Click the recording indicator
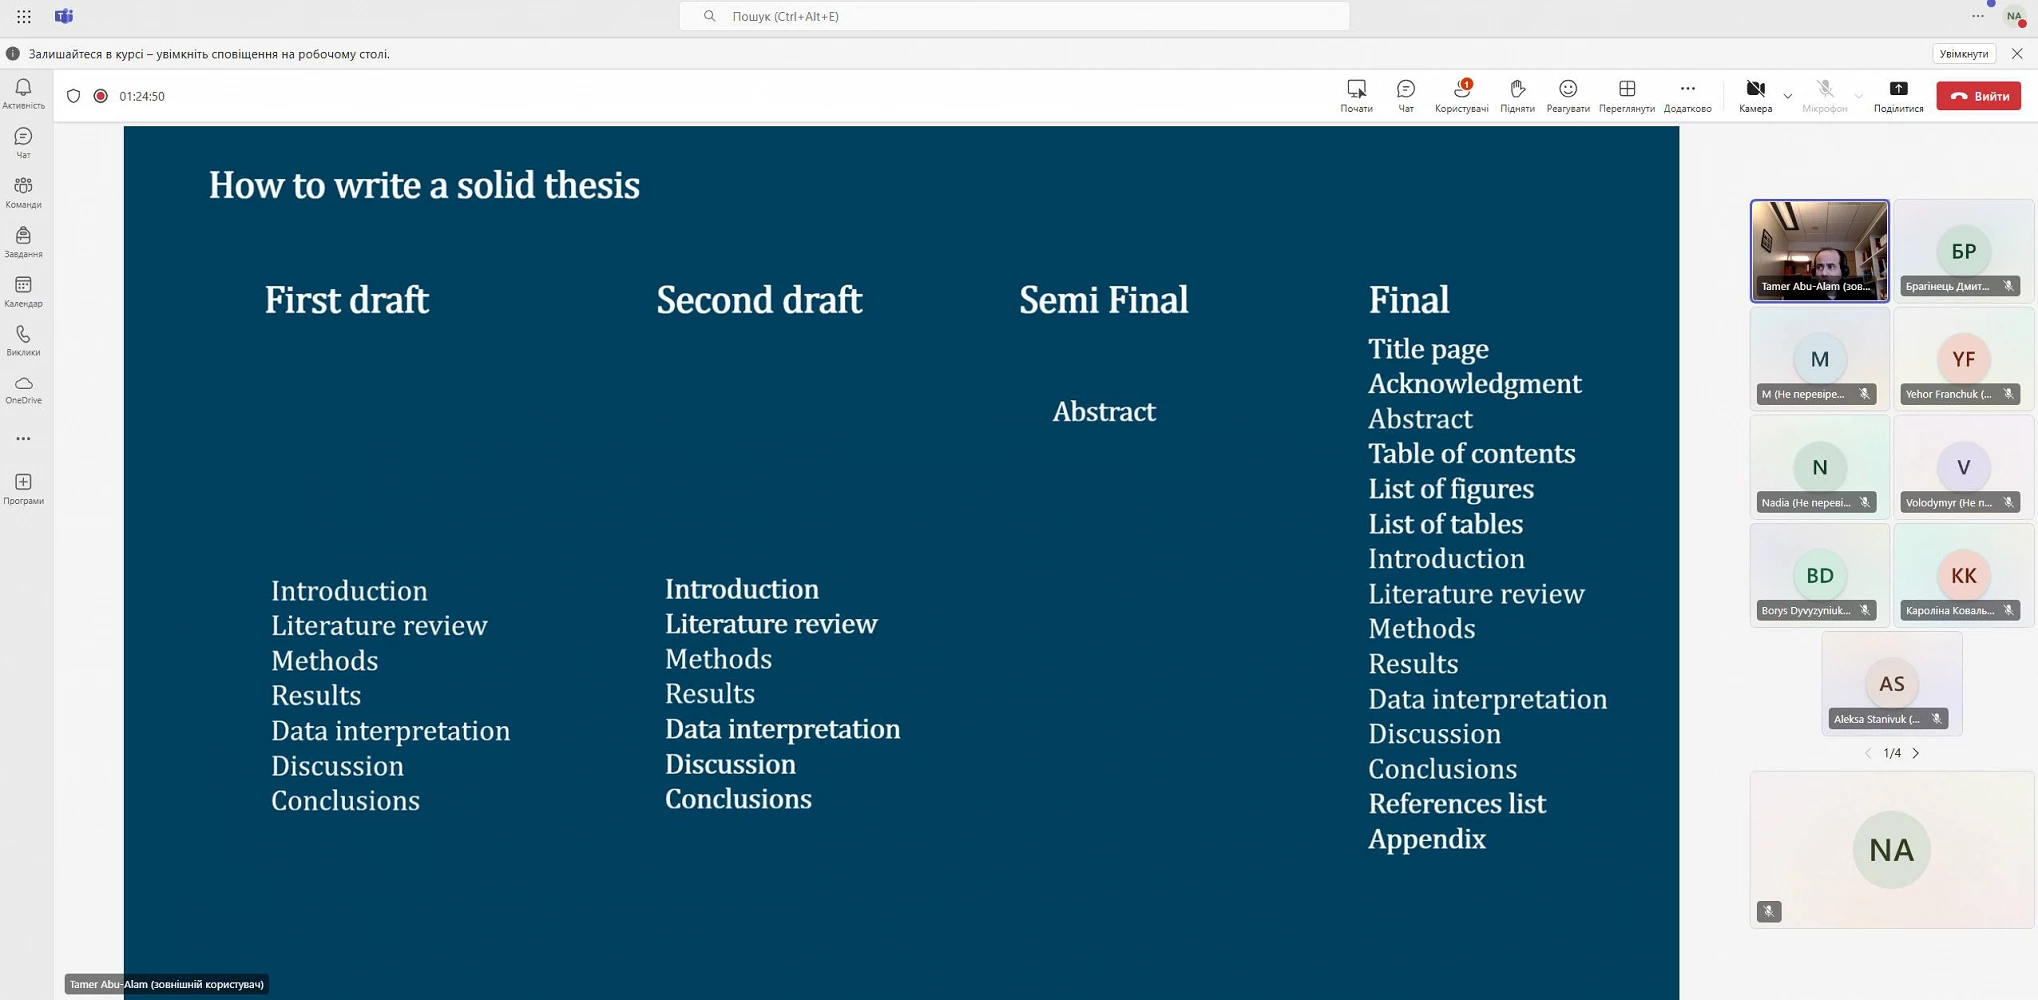 [100, 96]
